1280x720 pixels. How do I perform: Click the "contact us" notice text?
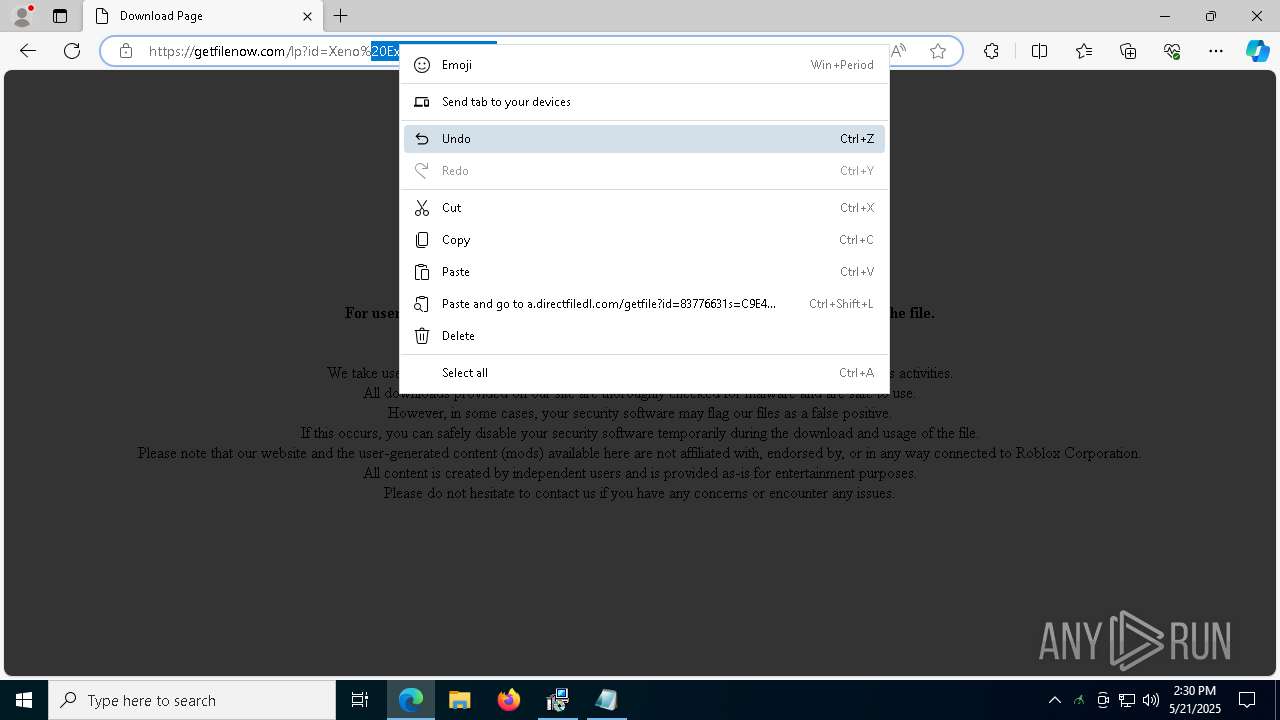(x=639, y=493)
